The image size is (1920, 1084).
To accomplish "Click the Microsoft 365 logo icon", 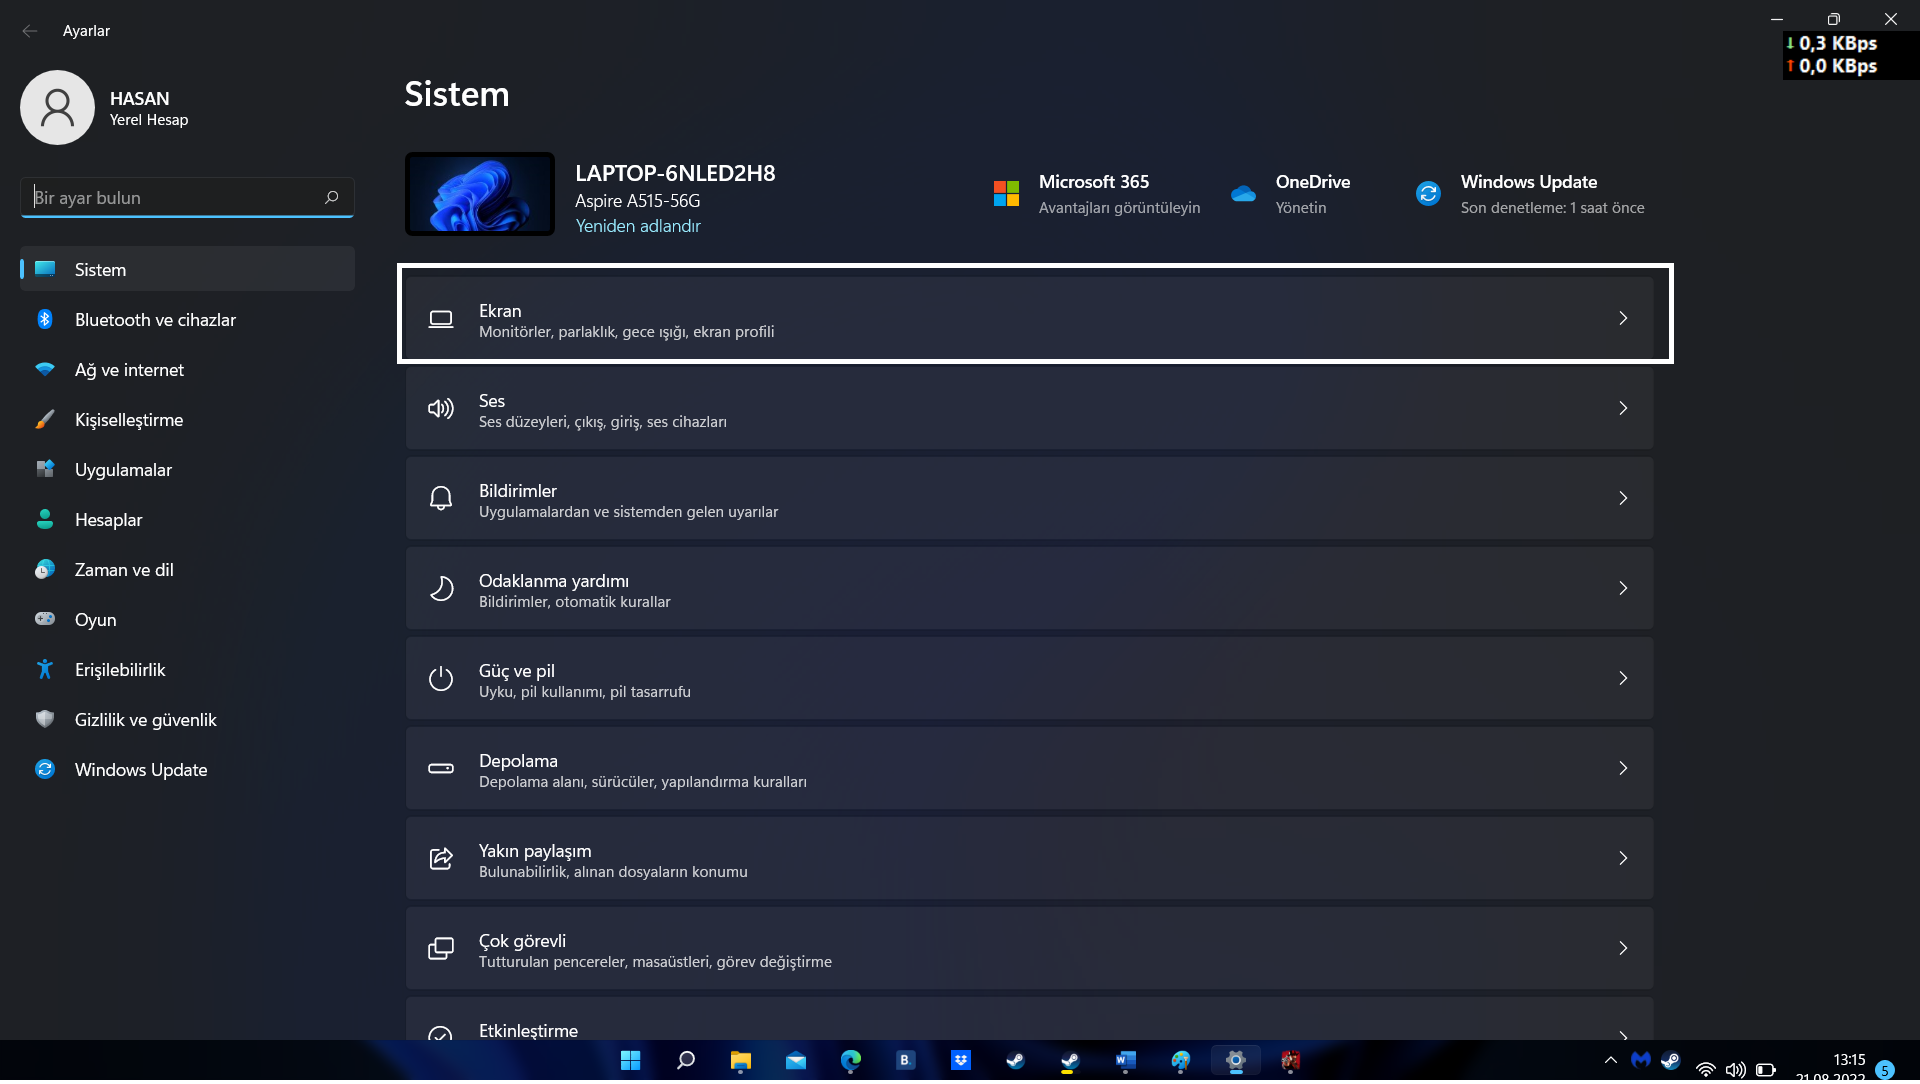I will click(x=1006, y=194).
